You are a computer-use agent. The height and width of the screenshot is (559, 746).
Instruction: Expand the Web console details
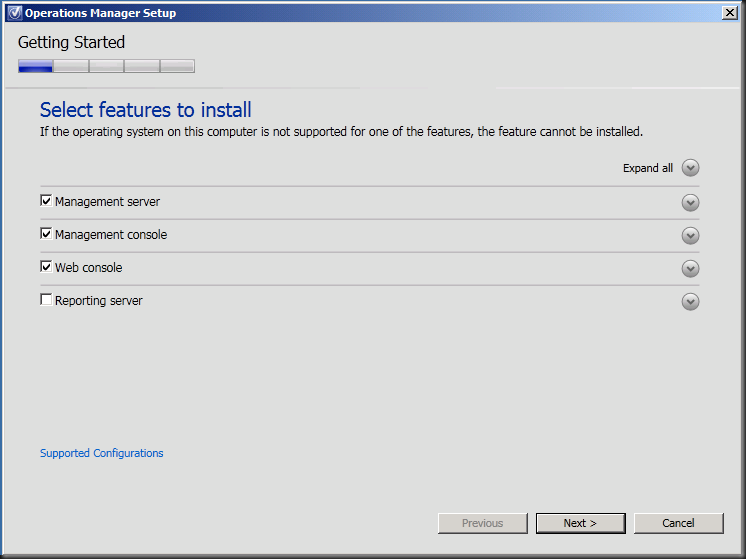690,268
